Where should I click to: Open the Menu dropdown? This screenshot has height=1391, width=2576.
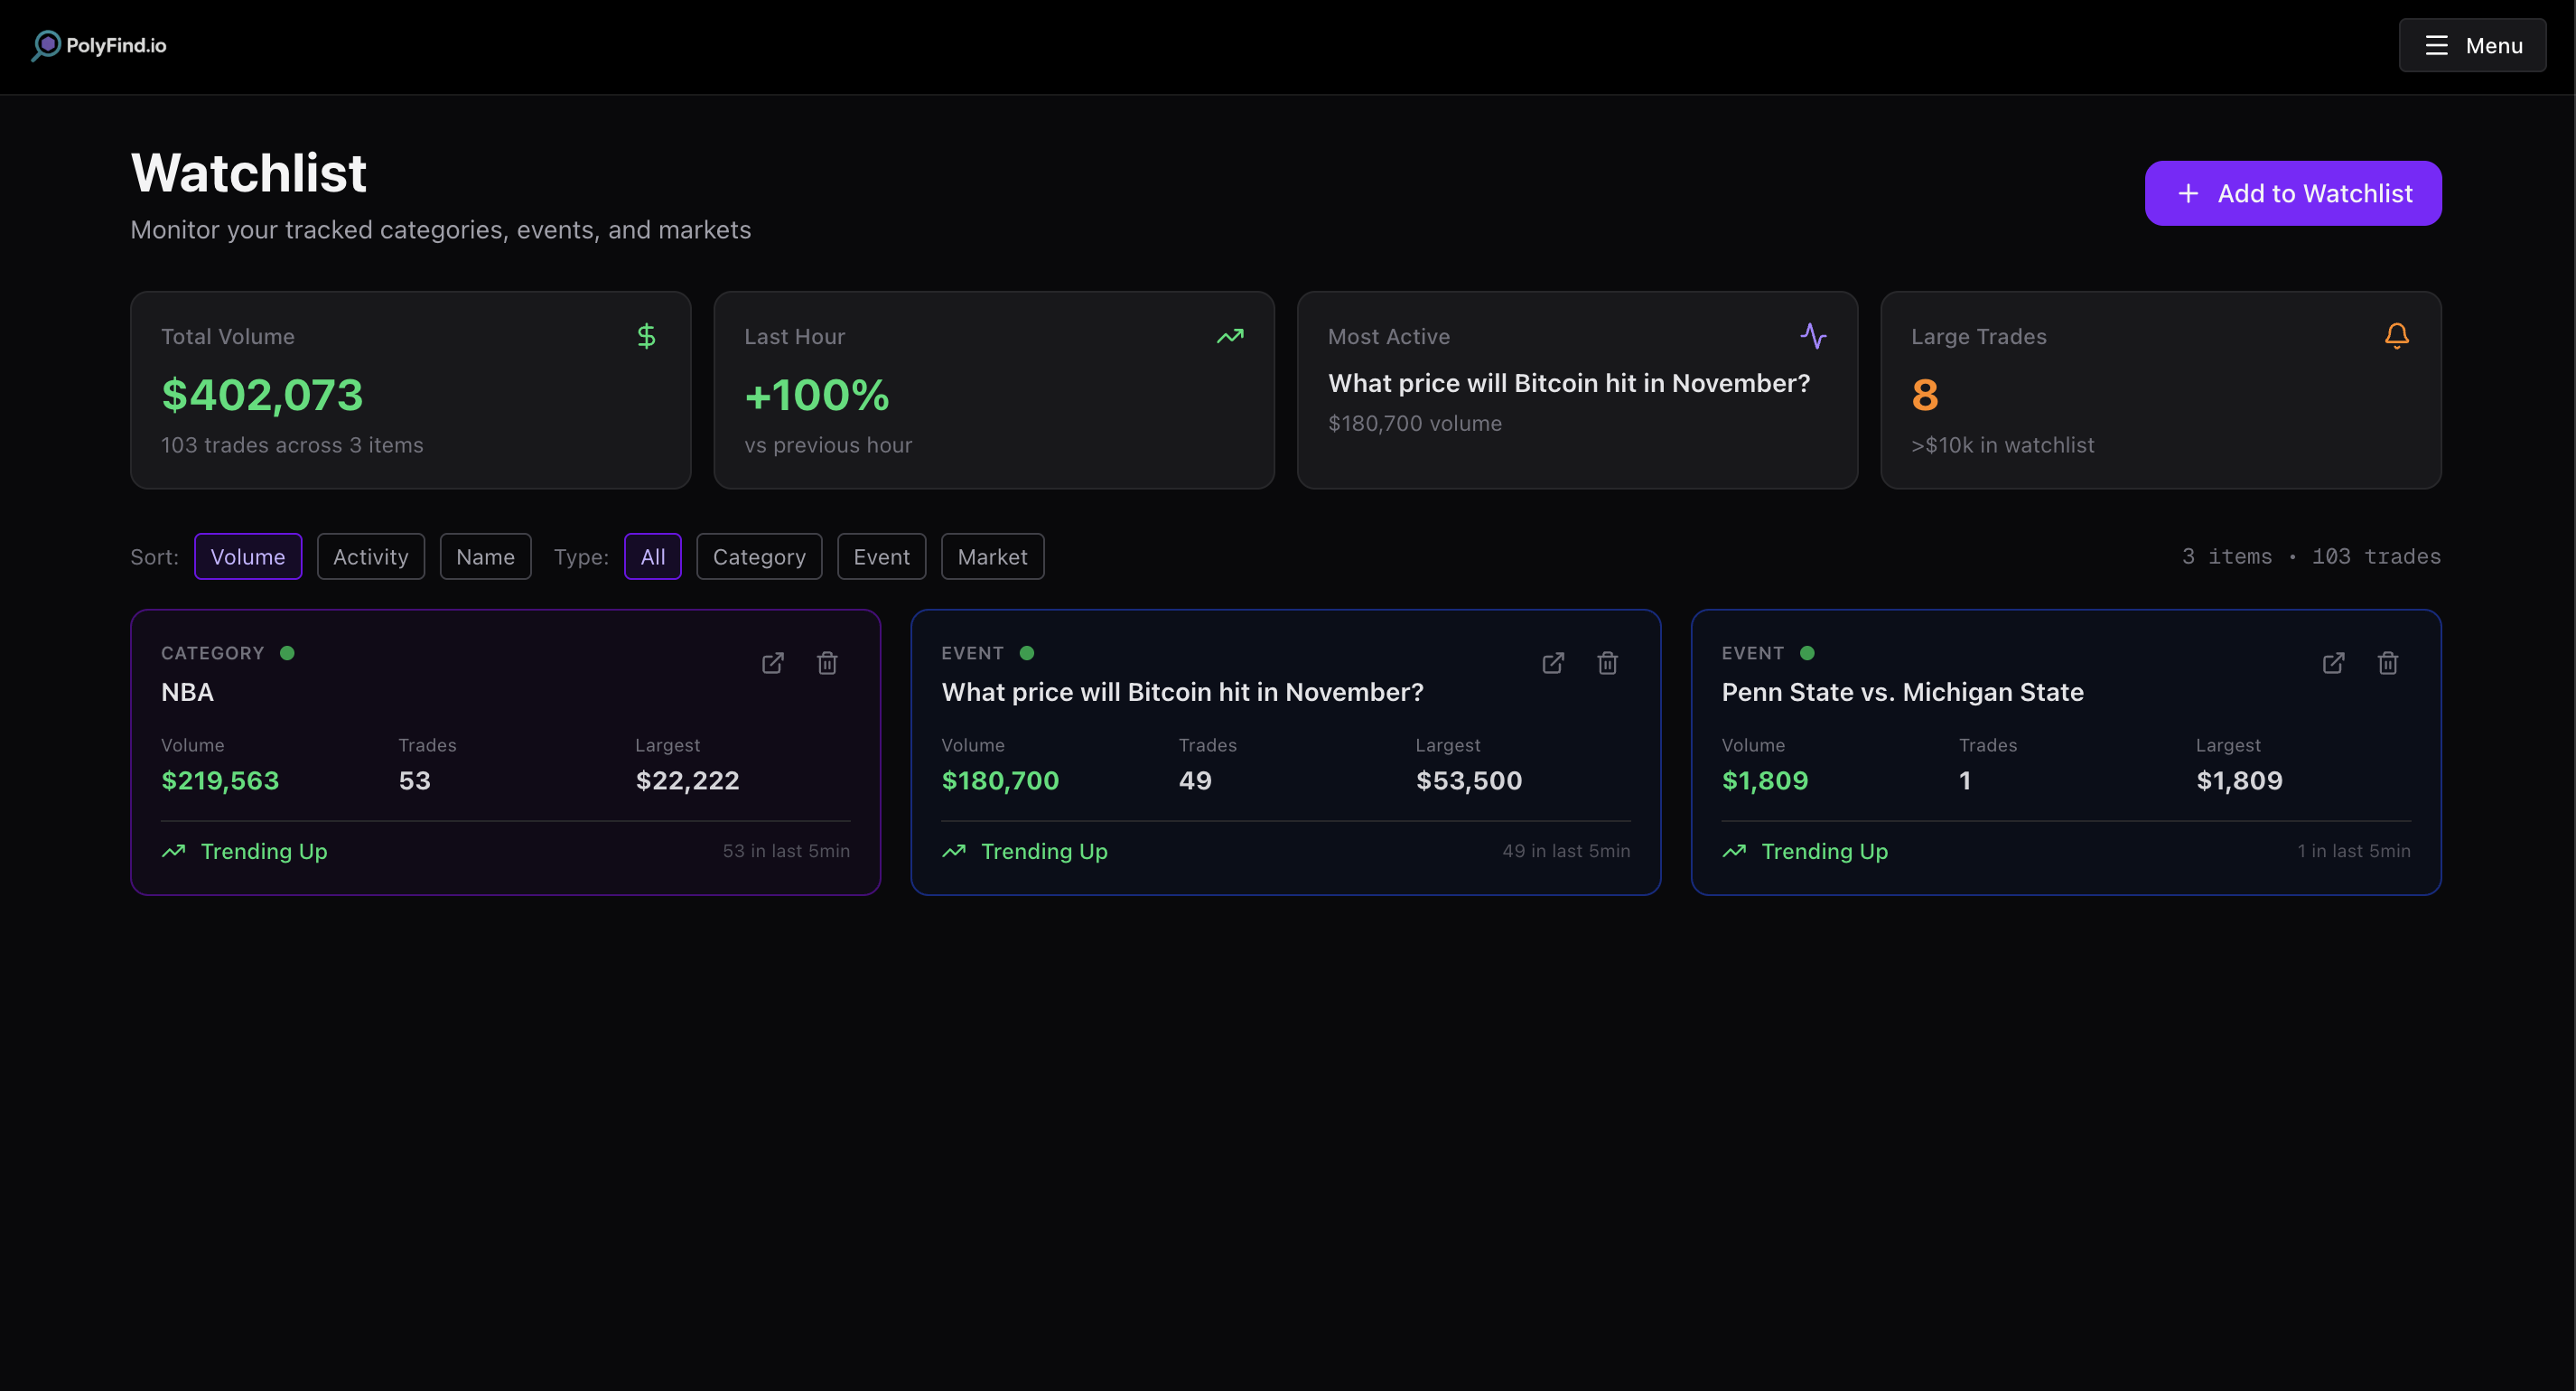(x=2472, y=45)
